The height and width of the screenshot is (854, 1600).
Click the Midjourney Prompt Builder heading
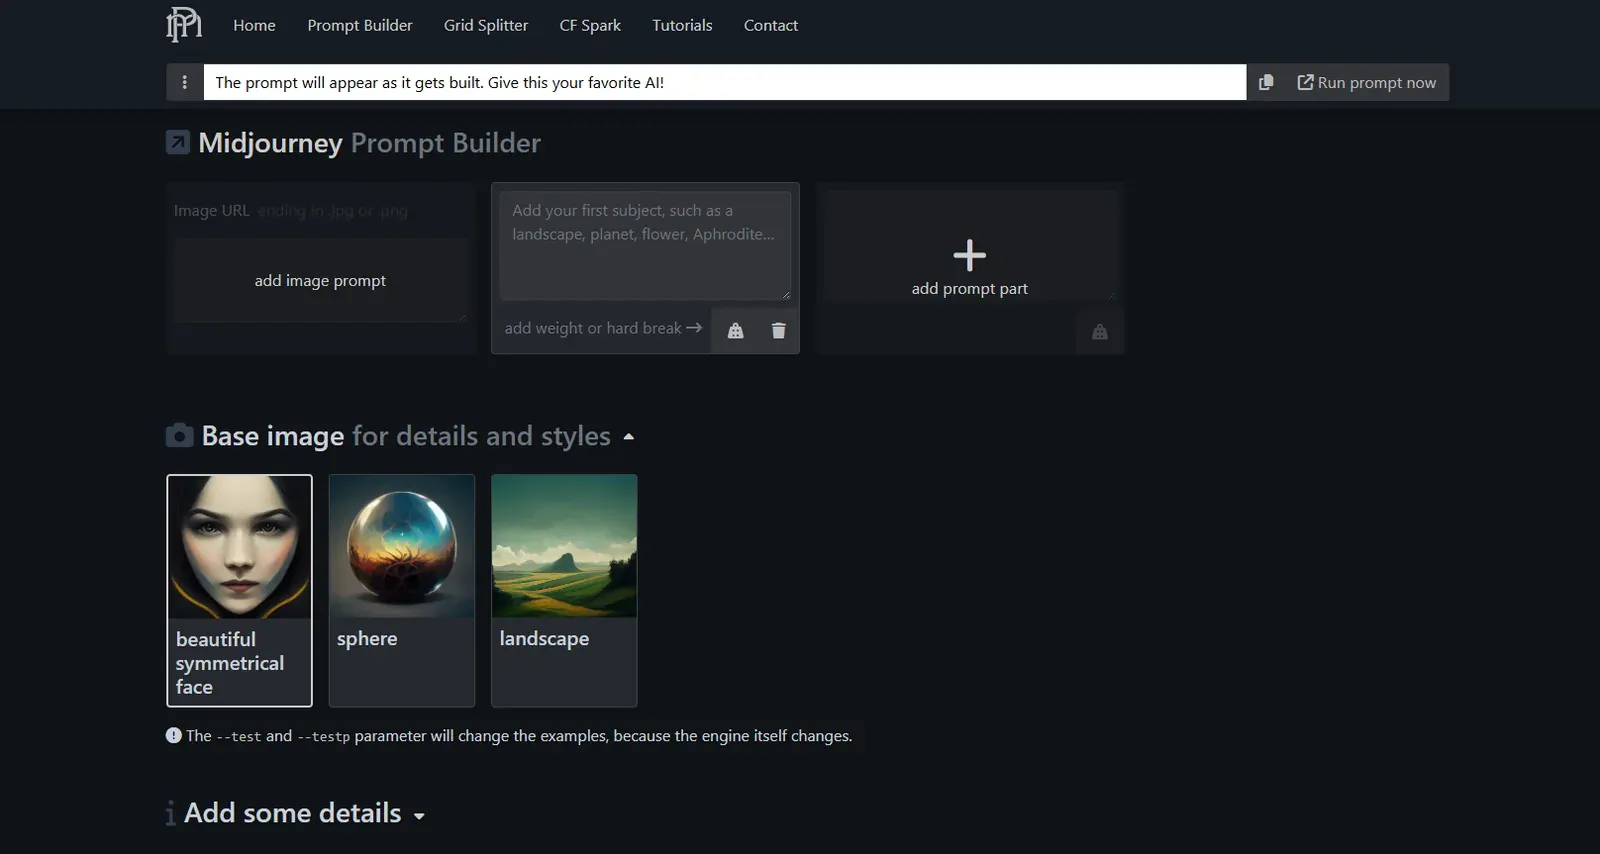(x=369, y=143)
